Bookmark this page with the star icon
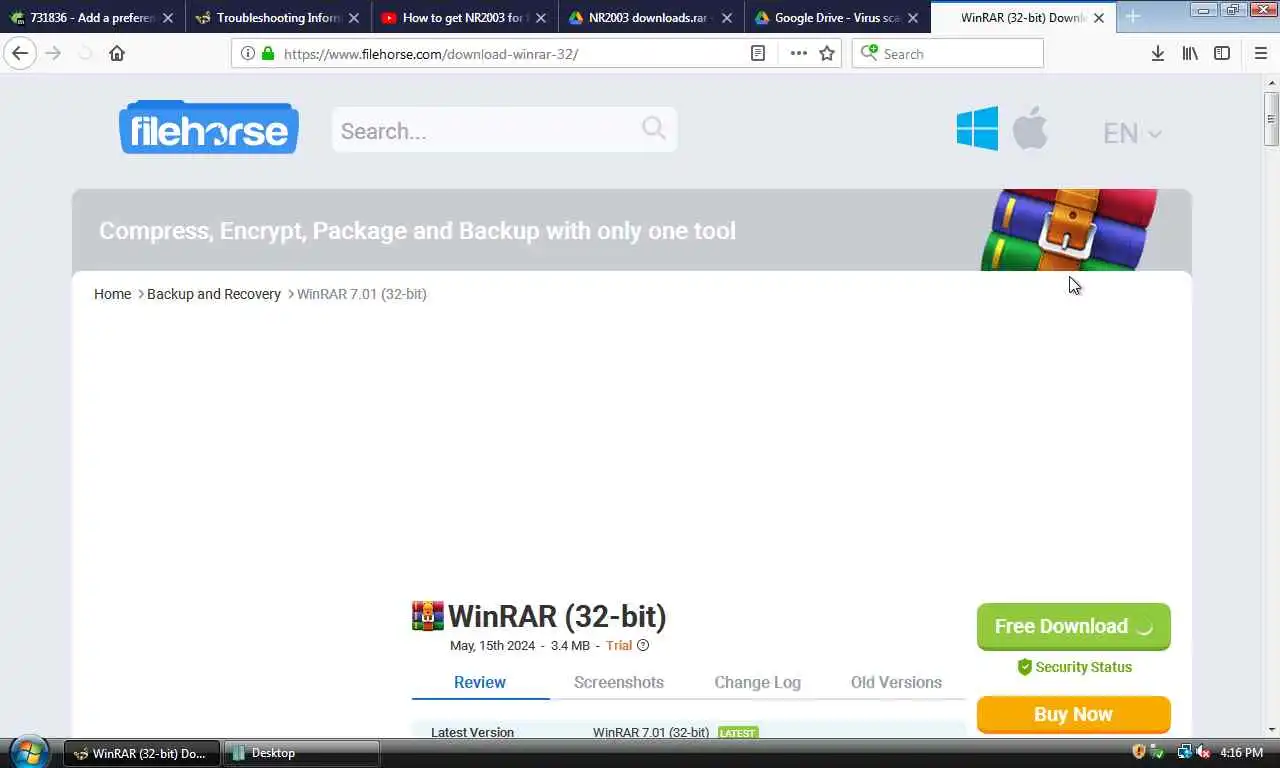1280x768 pixels. [x=827, y=53]
